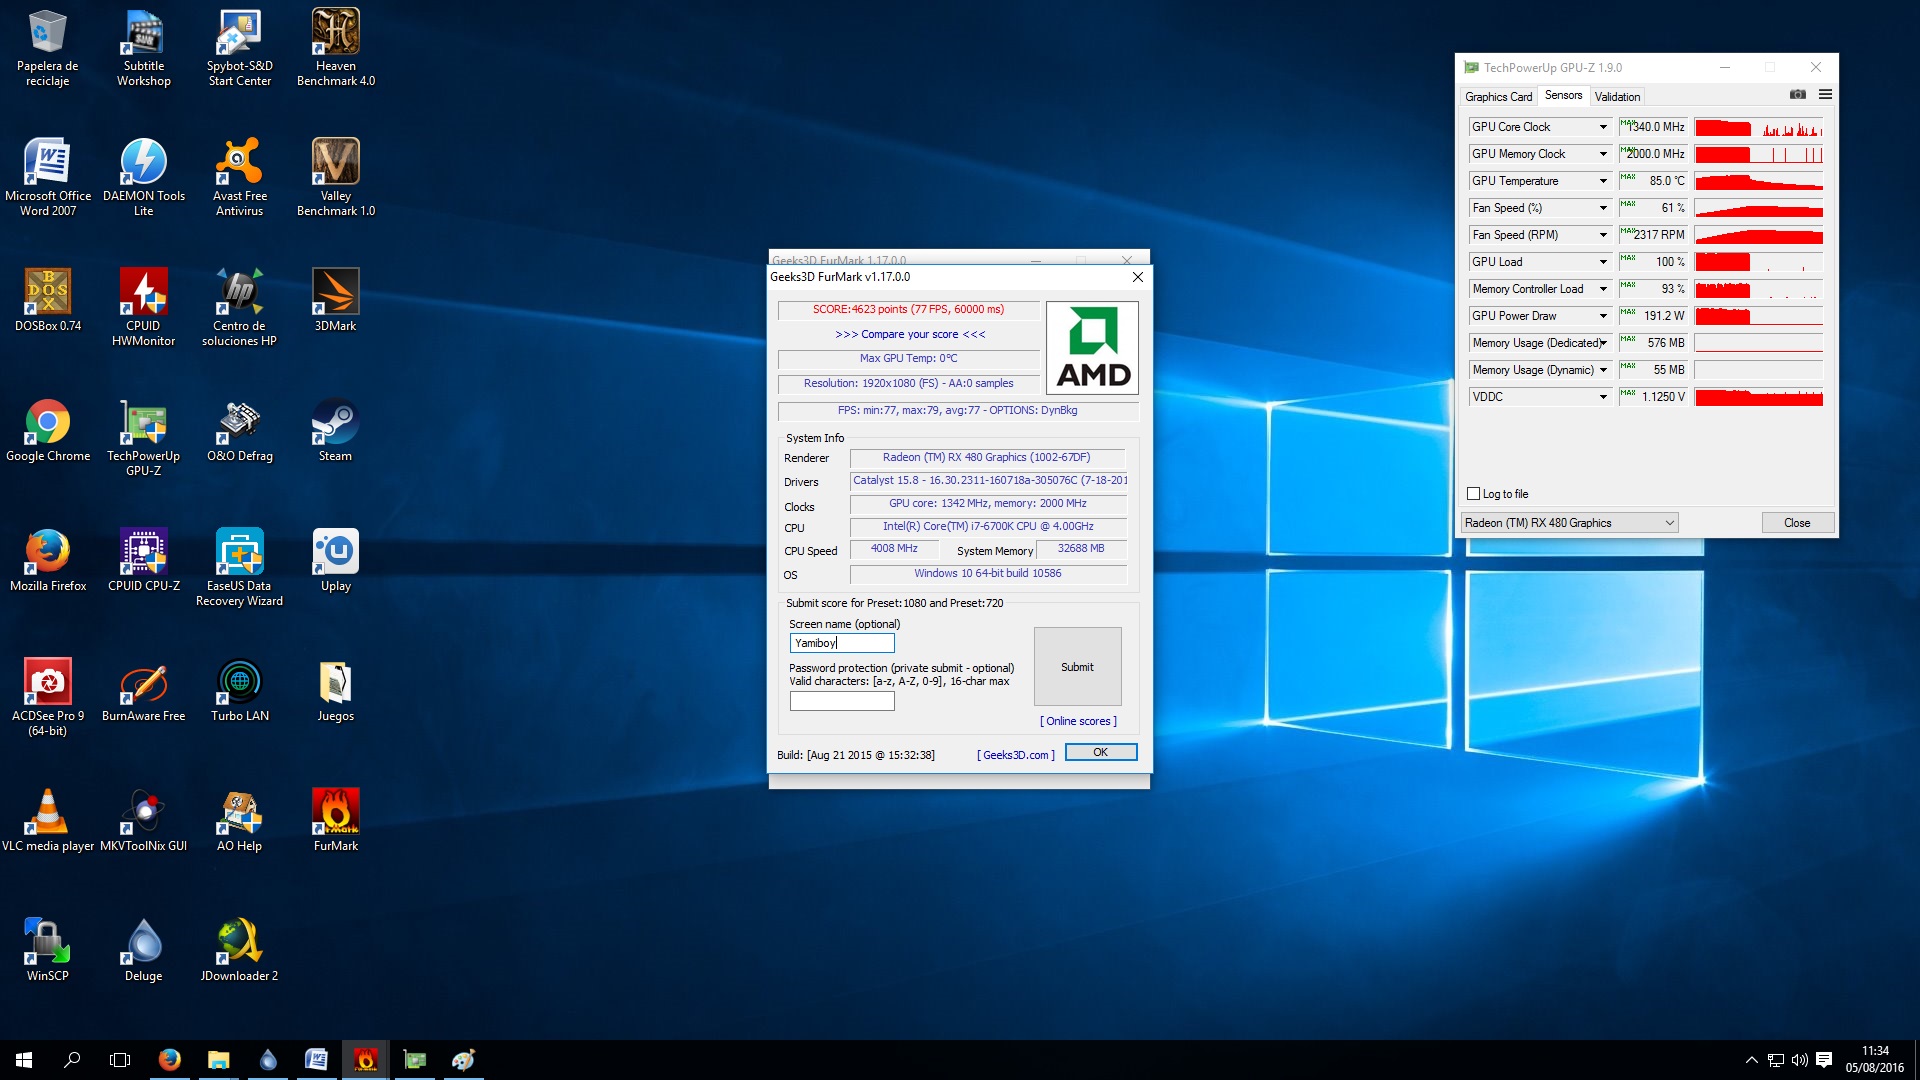Expand GPU Power Draw sensor dropdown

coord(1603,316)
